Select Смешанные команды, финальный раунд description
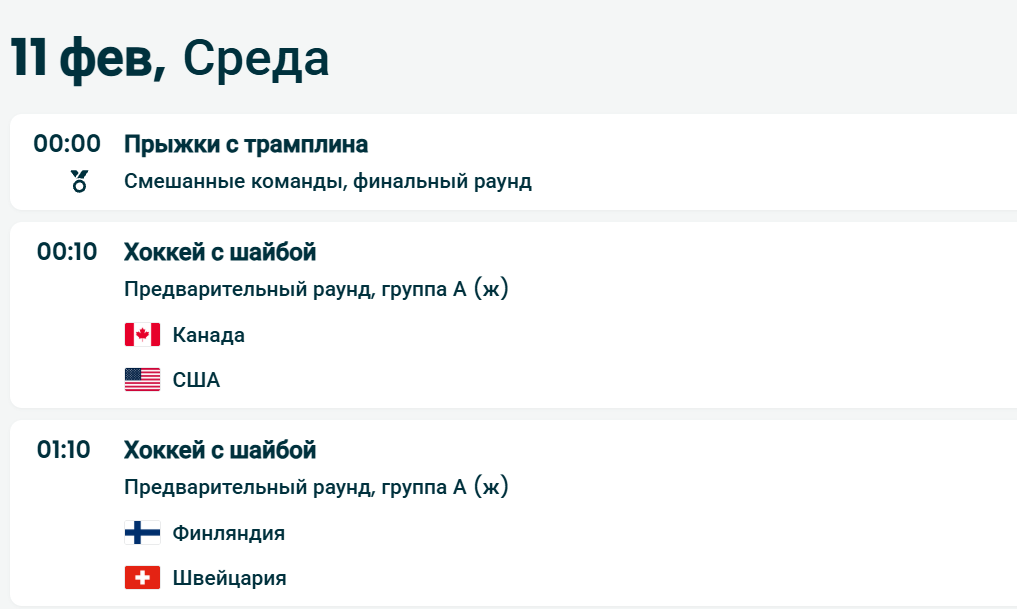 coord(328,182)
